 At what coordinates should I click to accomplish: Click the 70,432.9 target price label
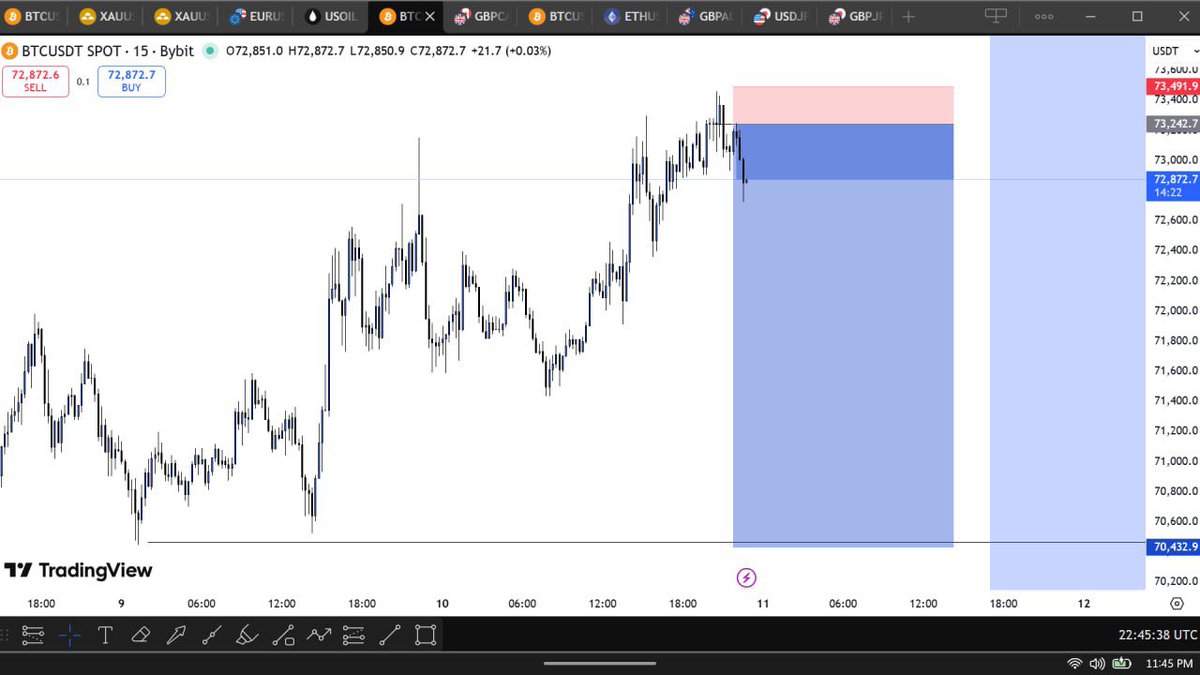coord(1175,547)
